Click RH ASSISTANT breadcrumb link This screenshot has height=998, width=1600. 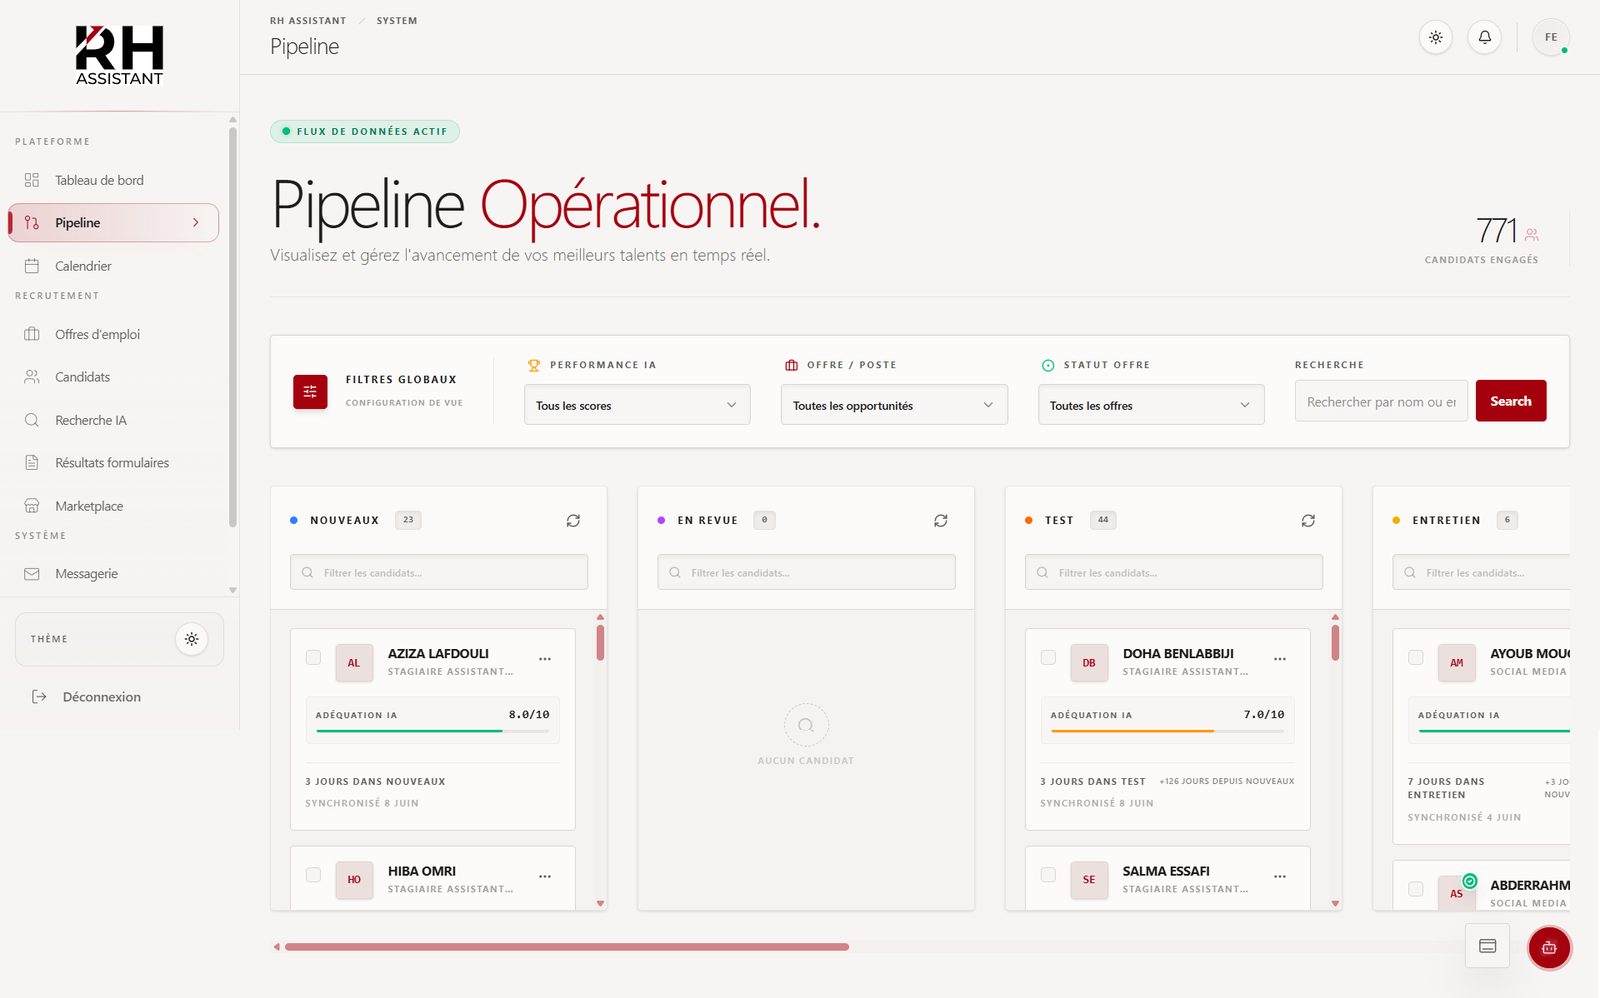point(308,21)
